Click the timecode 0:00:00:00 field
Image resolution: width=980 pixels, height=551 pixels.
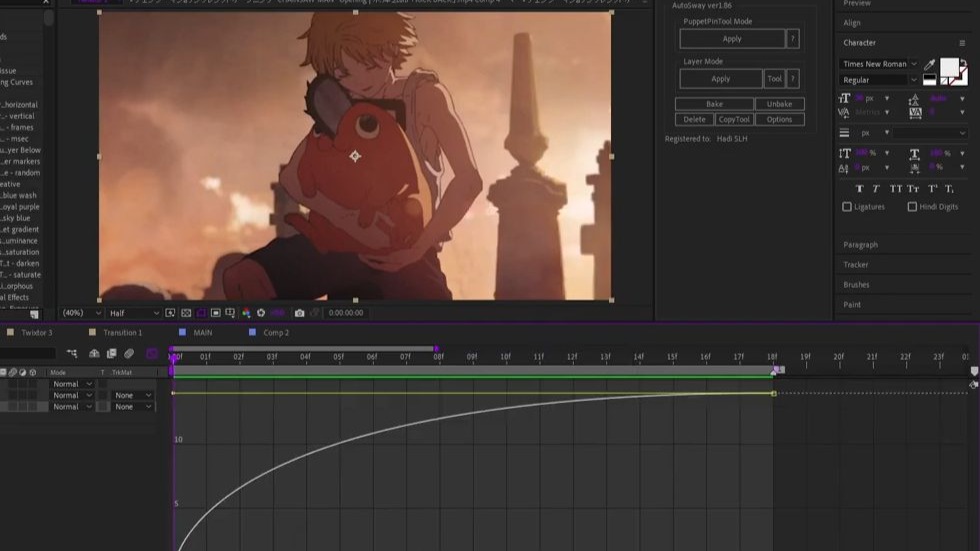[x=346, y=313]
